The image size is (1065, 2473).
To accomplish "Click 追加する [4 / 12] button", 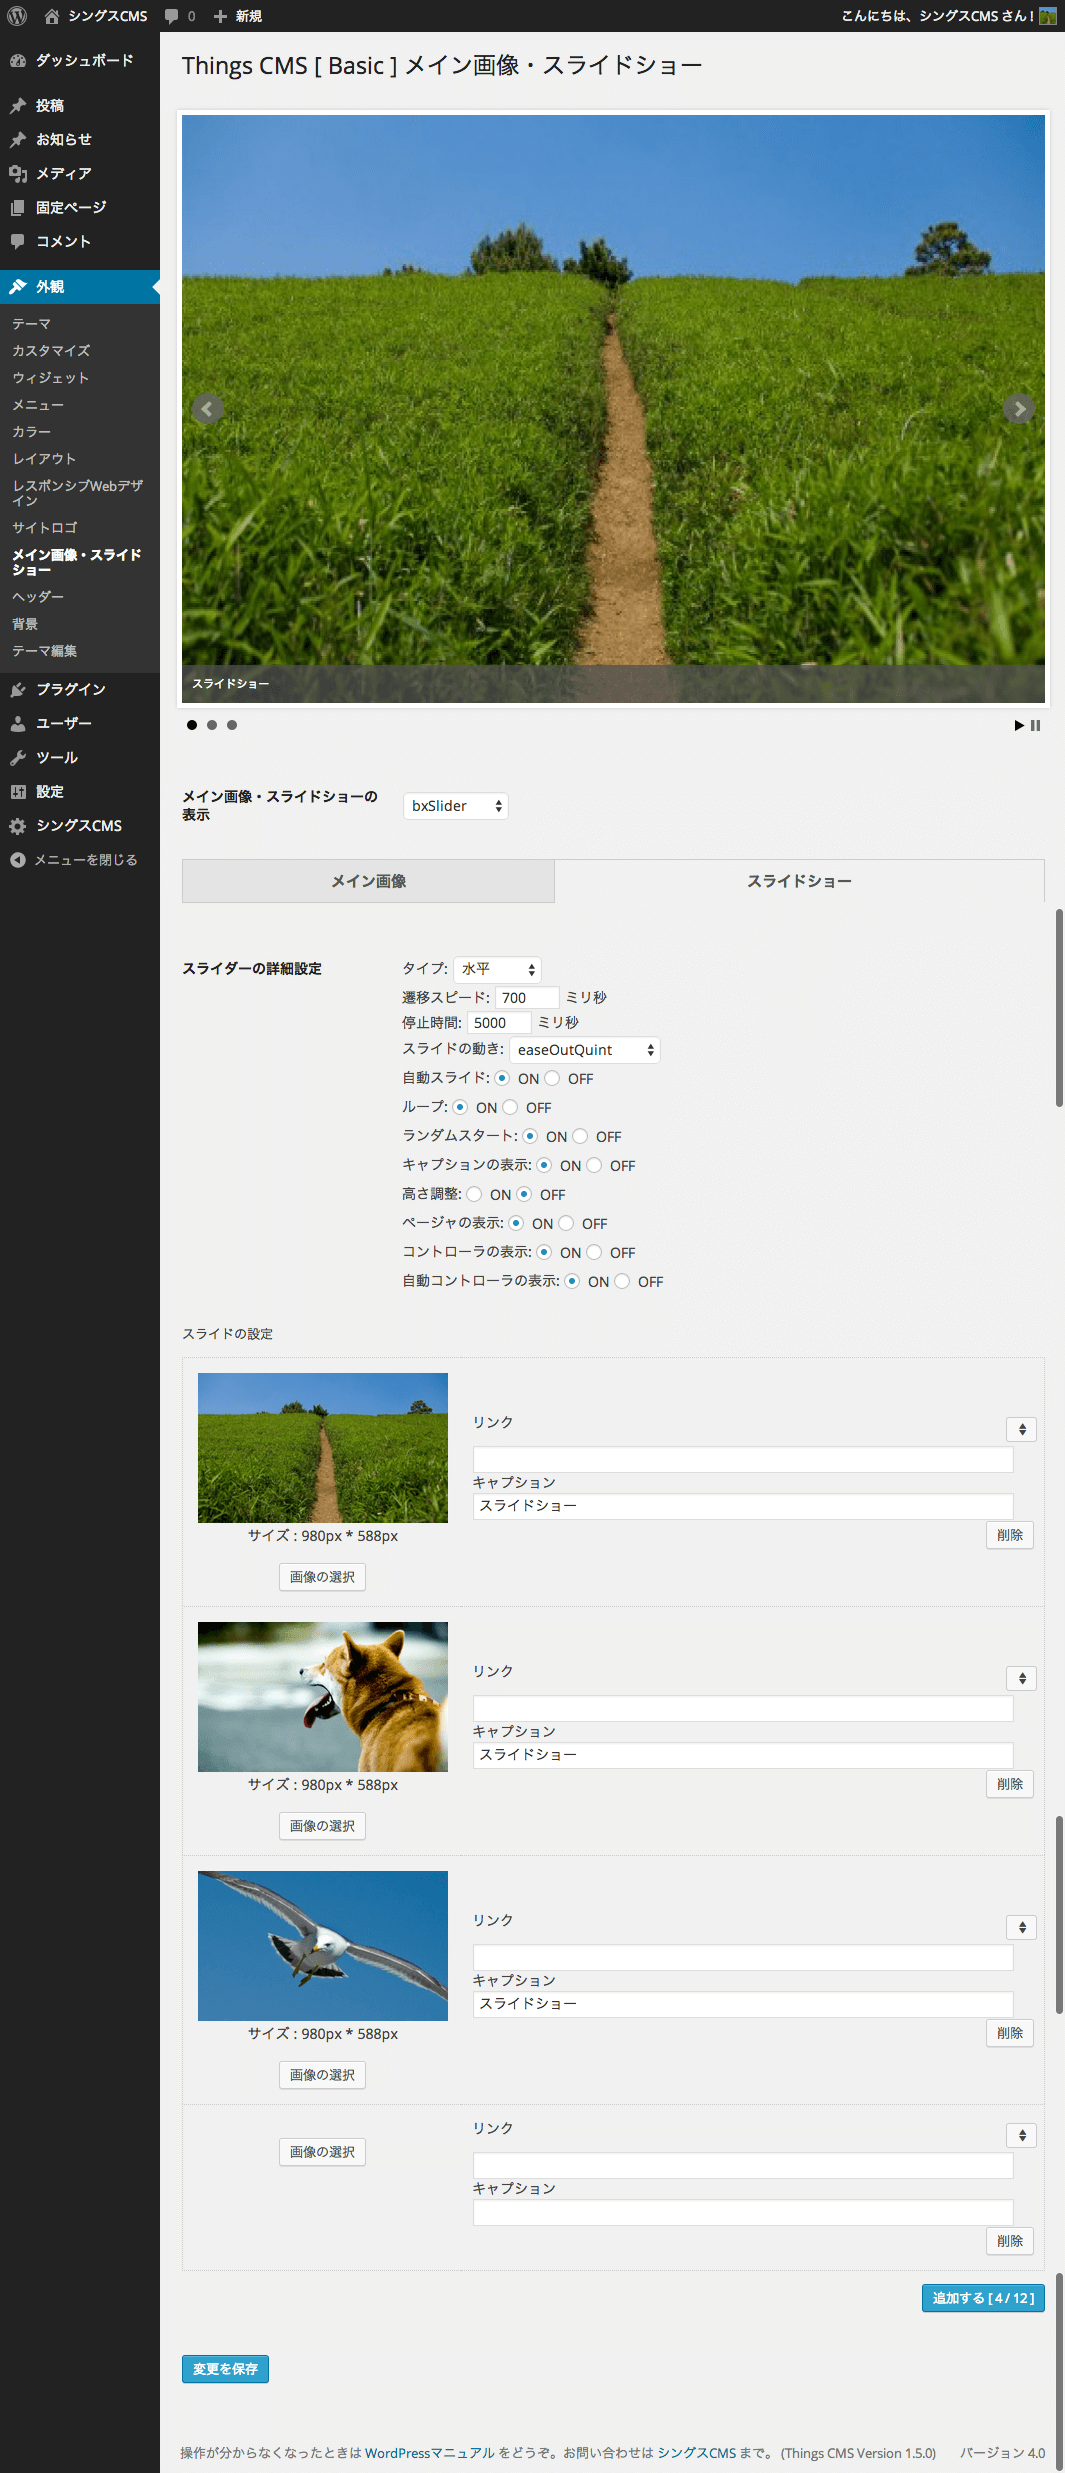I will (983, 2298).
